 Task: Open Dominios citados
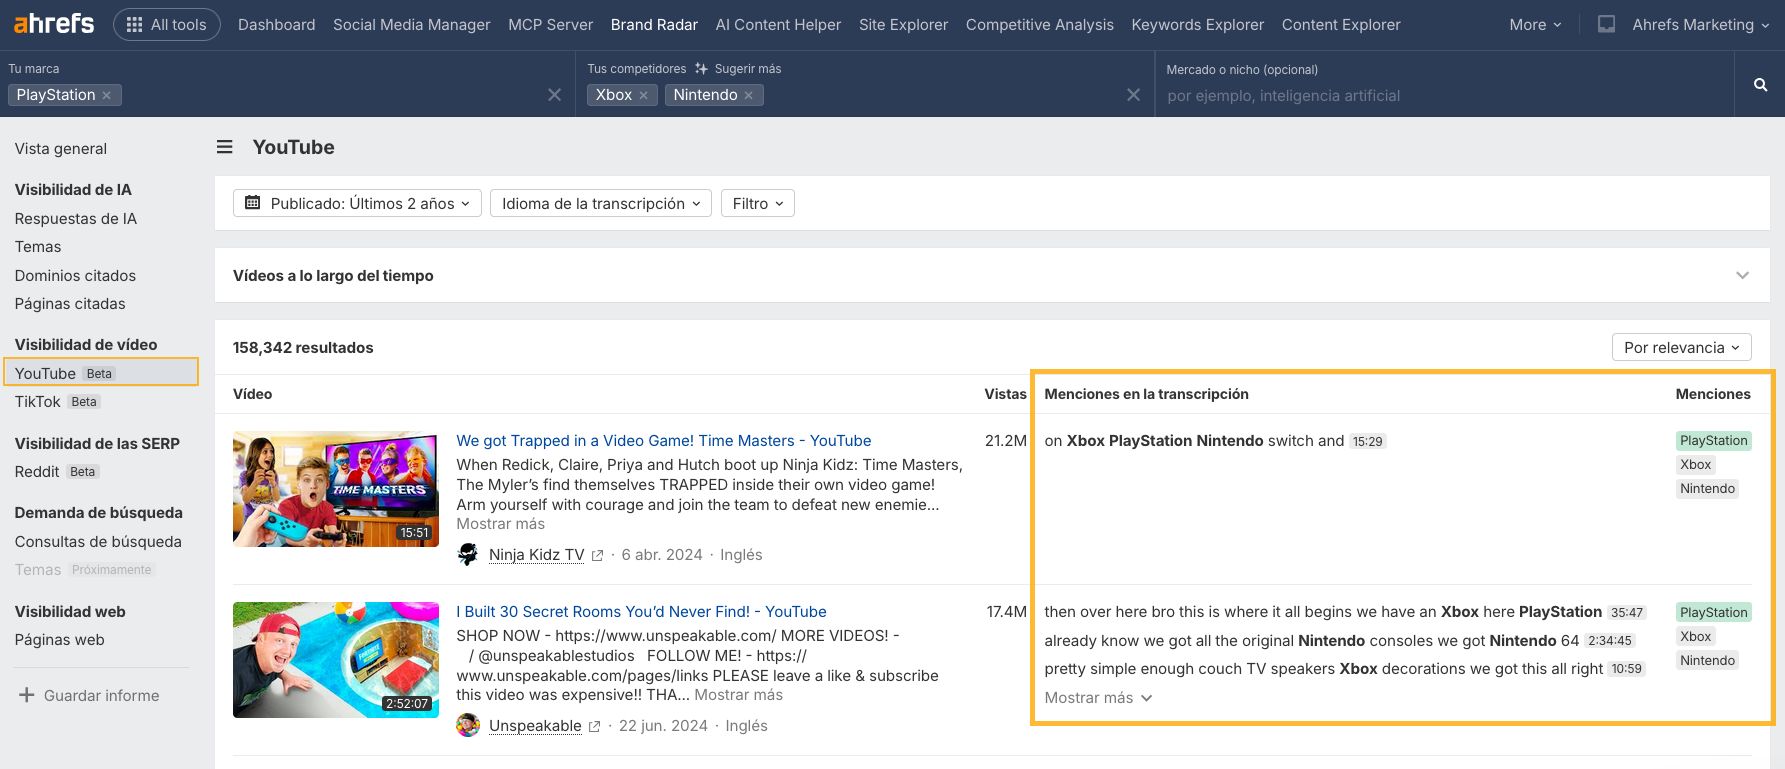75,275
